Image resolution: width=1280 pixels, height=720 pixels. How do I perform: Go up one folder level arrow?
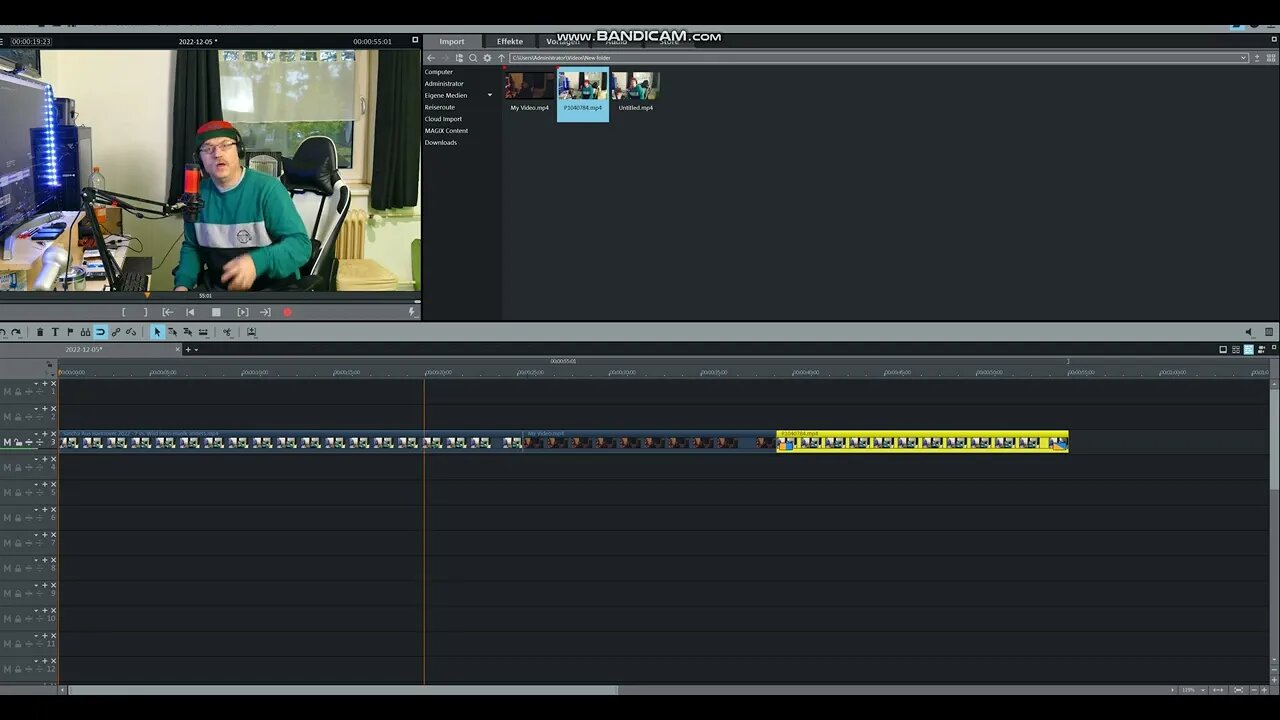tap(501, 58)
